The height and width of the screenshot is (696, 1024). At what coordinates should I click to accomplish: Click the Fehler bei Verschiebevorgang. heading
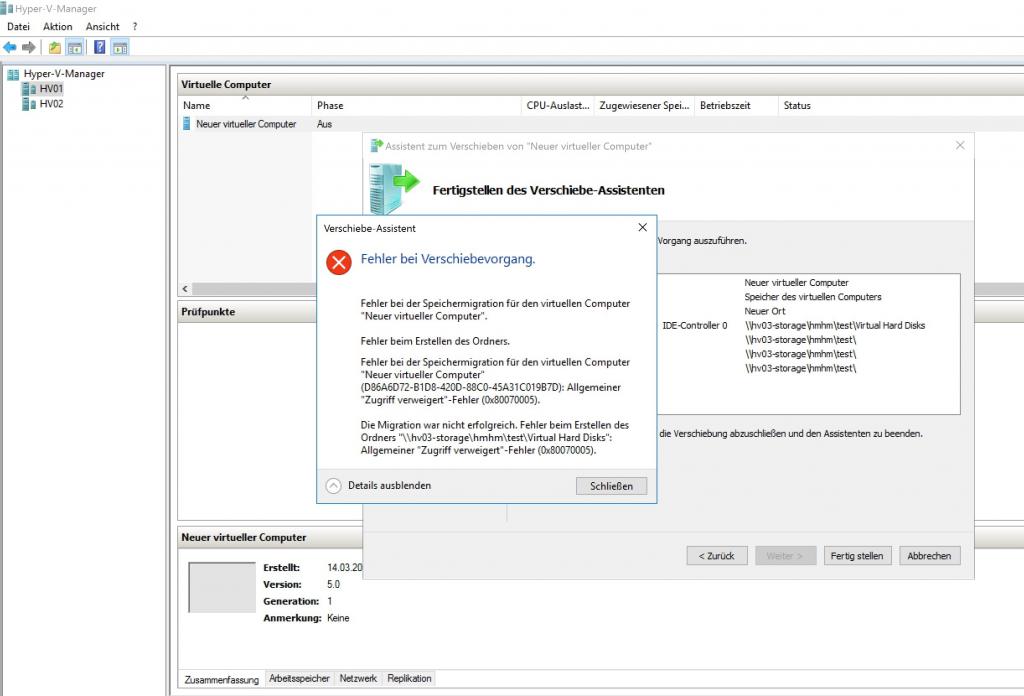click(x=448, y=259)
